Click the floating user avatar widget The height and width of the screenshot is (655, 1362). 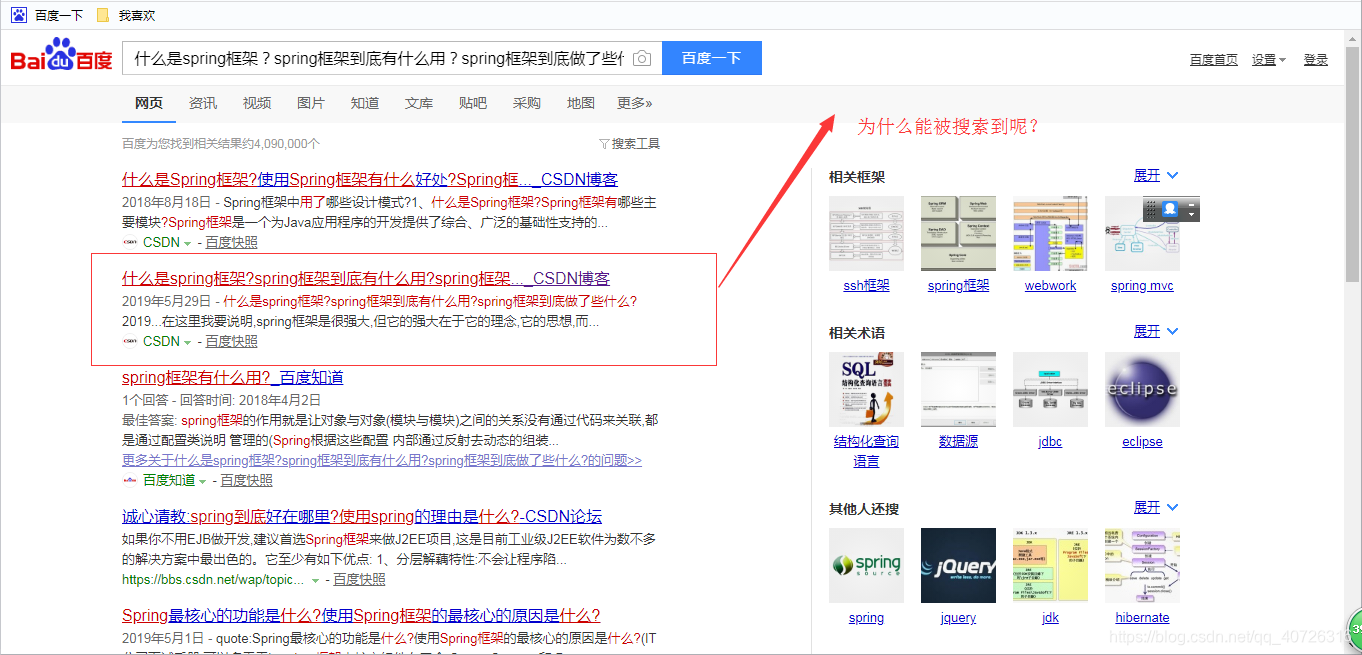tap(1171, 209)
